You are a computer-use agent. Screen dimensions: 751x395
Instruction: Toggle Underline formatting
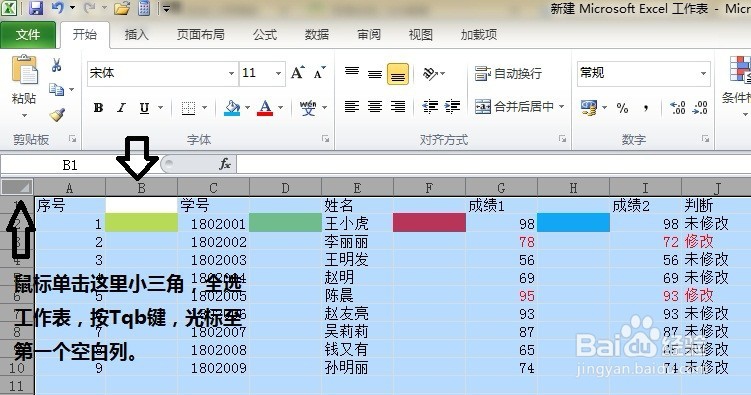144,108
